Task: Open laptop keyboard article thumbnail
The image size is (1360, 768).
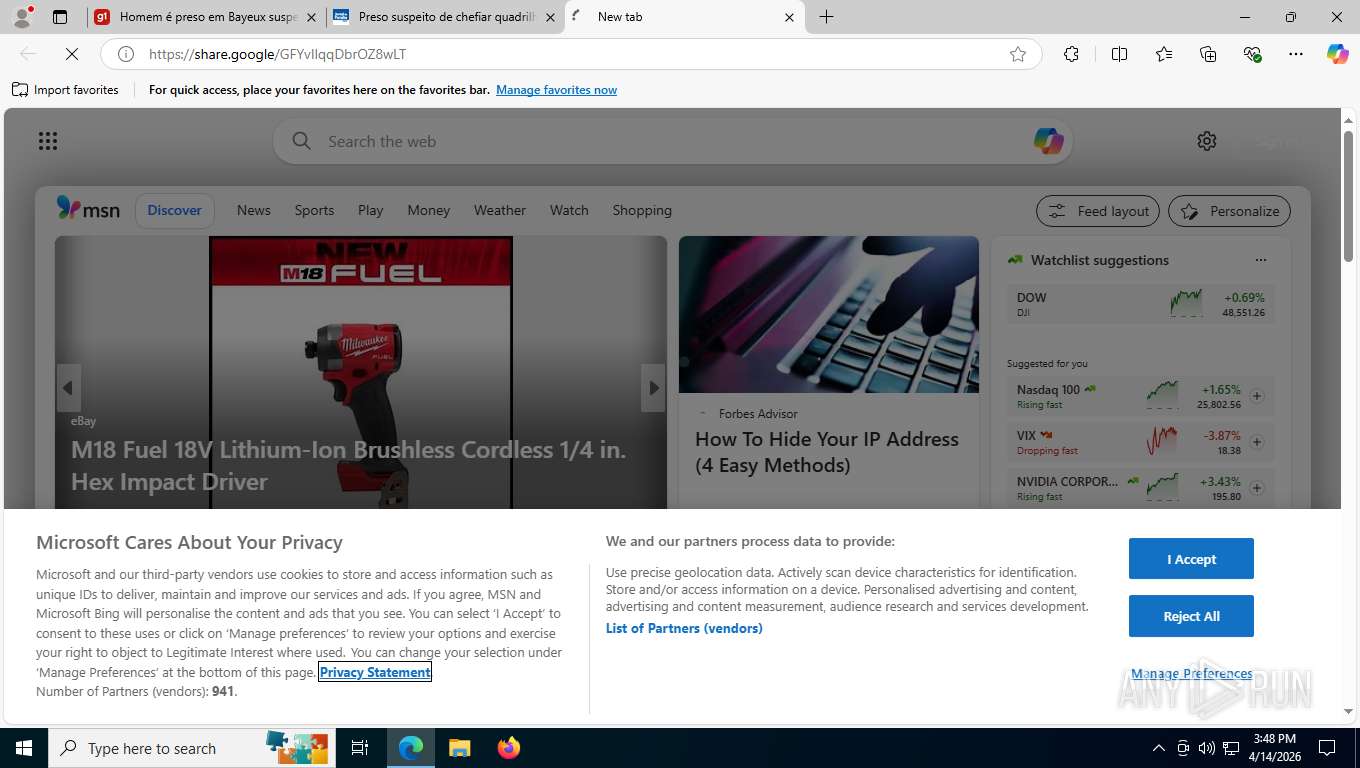Action: pyautogui.click(x=829, y=314)
